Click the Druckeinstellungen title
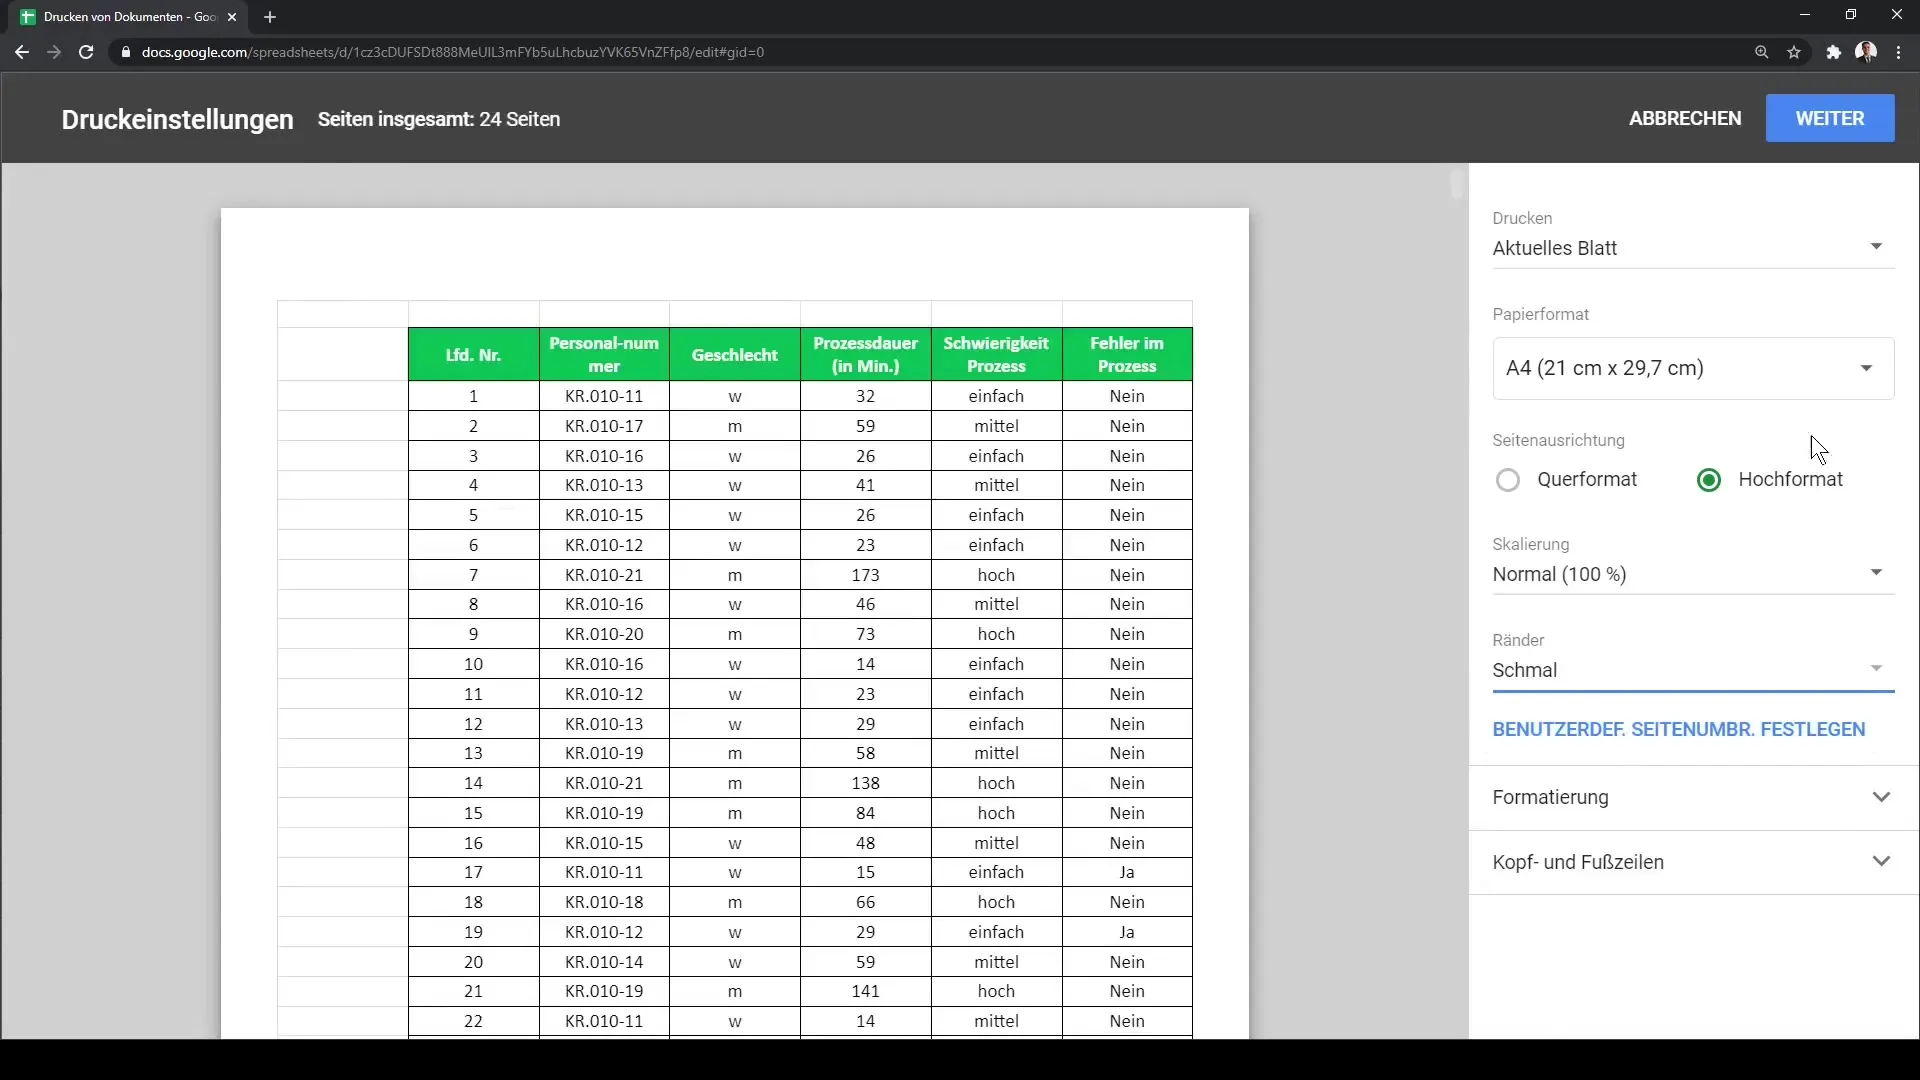The width and height of the screenshot is (1920, 1080). click(177, 119)
